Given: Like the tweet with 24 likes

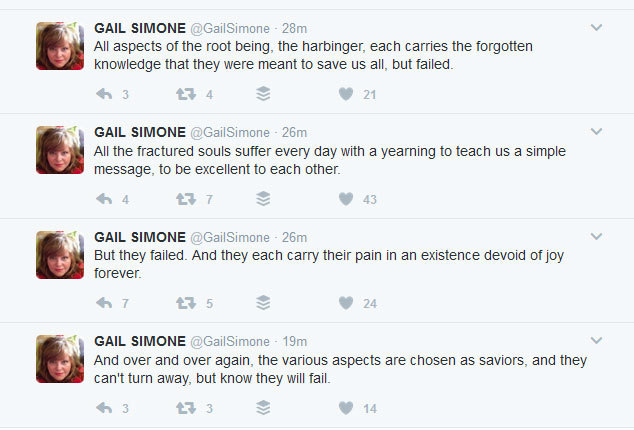Looking at the screenshot, I should tap(346, 303).
